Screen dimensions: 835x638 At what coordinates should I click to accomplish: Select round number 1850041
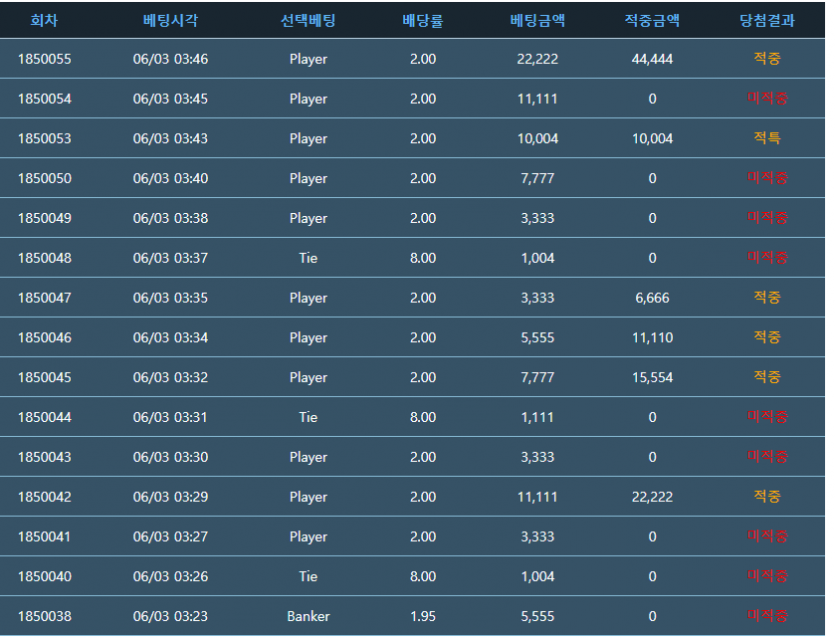(x=44, y=536)
